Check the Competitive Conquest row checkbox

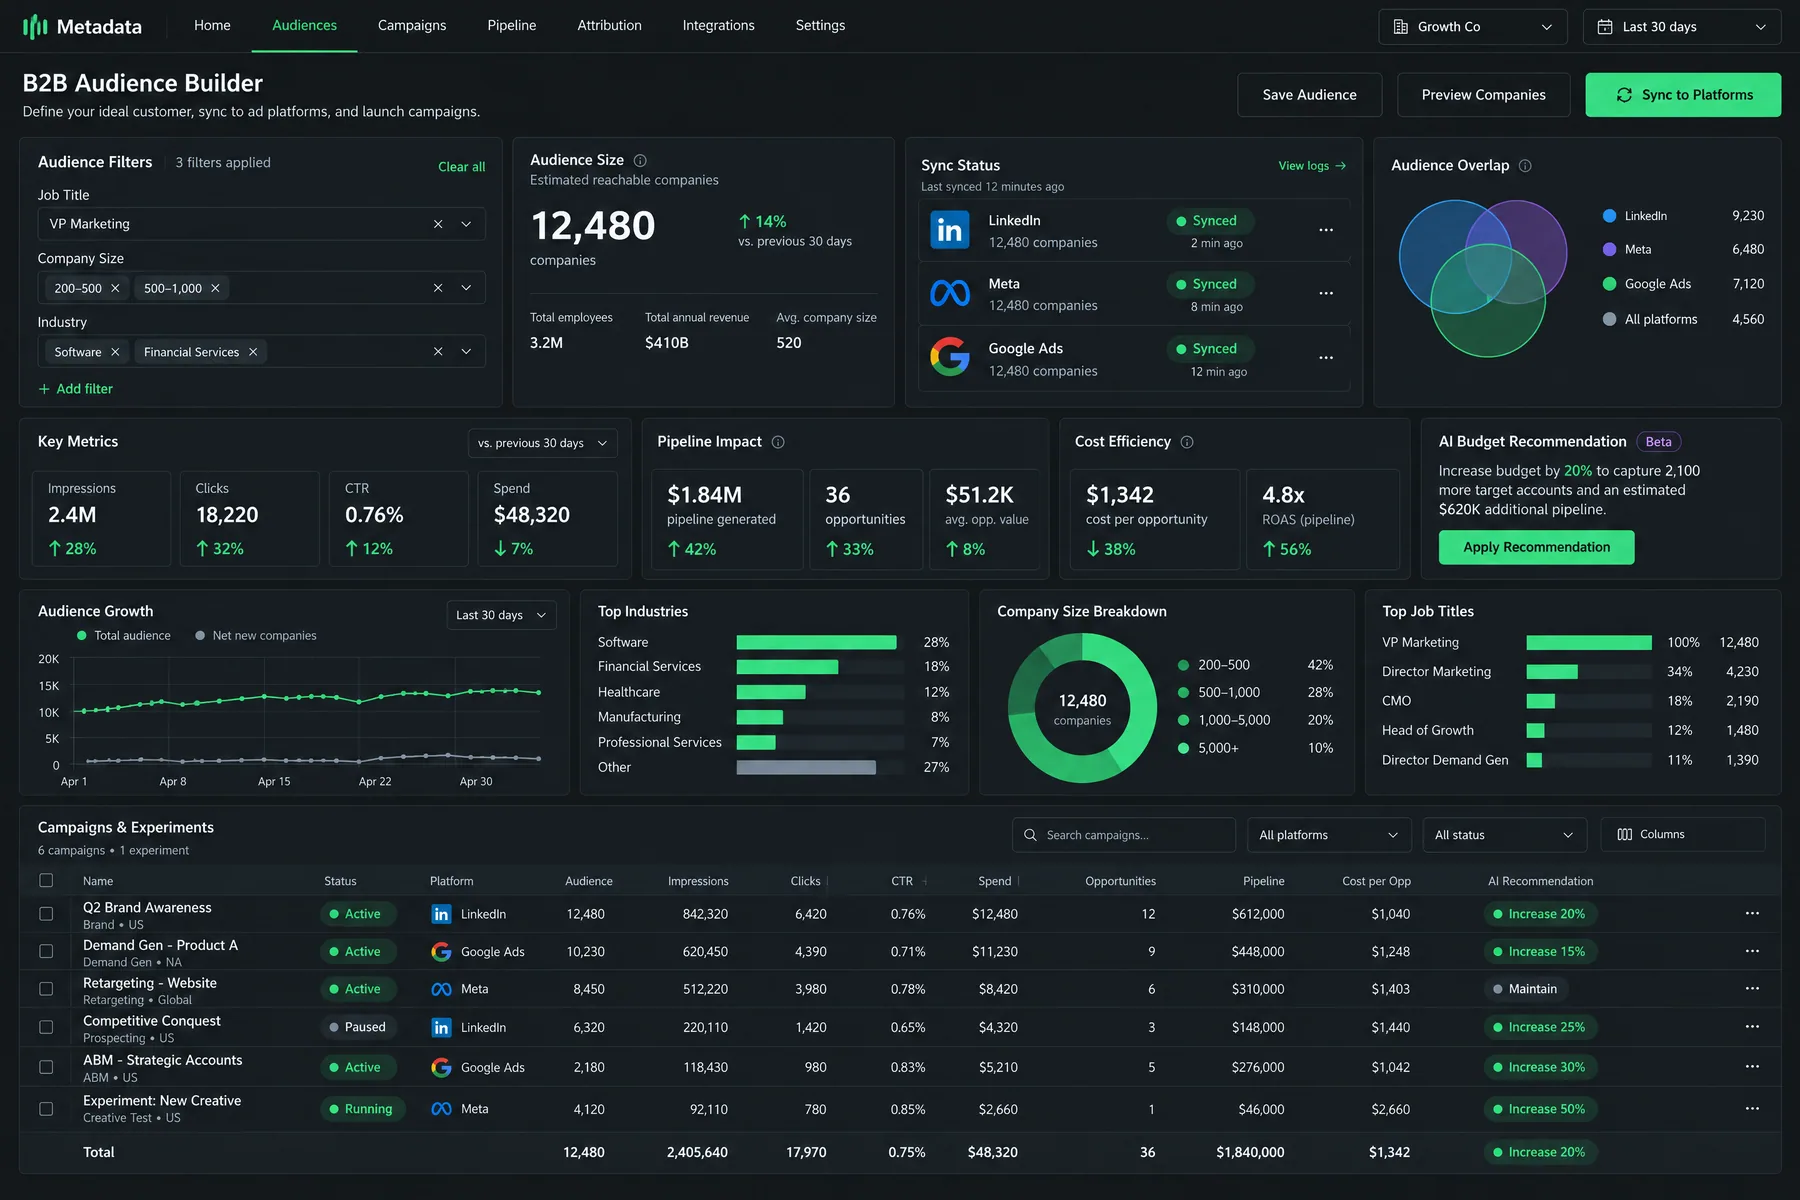point(46,1027)
